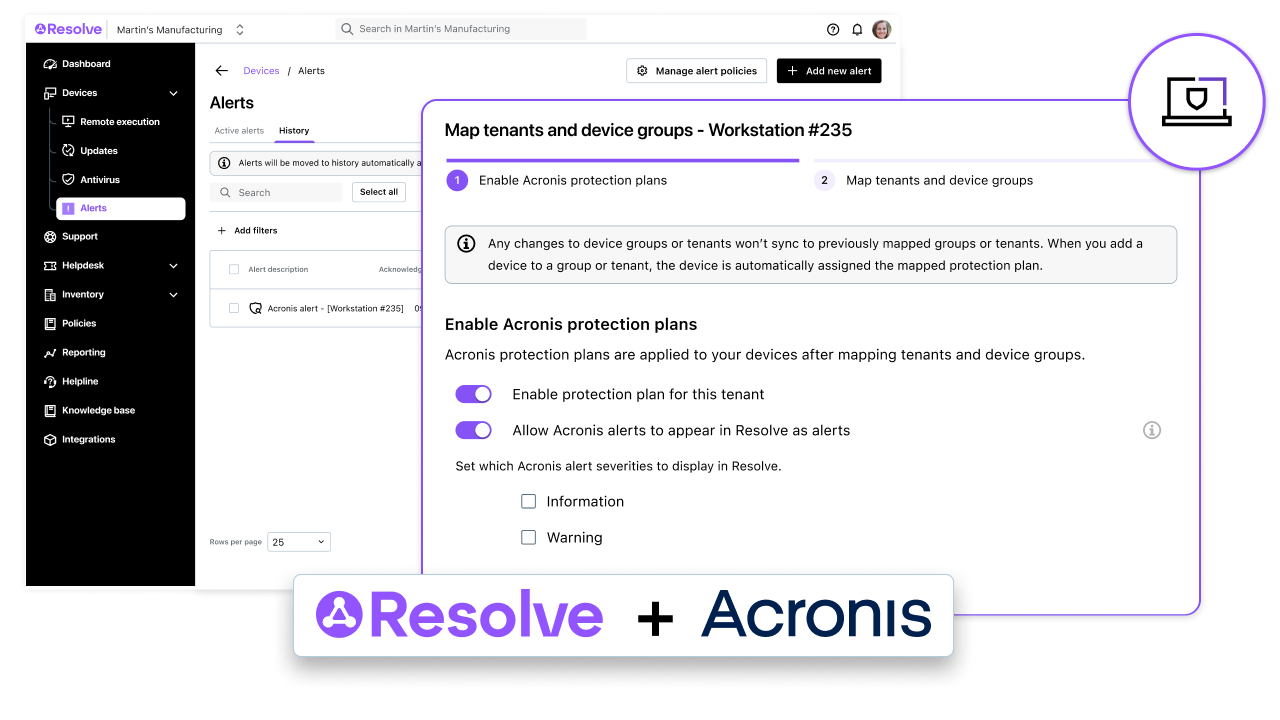Click gear icon in Manage alert policies
The width and height of the screenshot is (1280, 720).
pos(642,71)
